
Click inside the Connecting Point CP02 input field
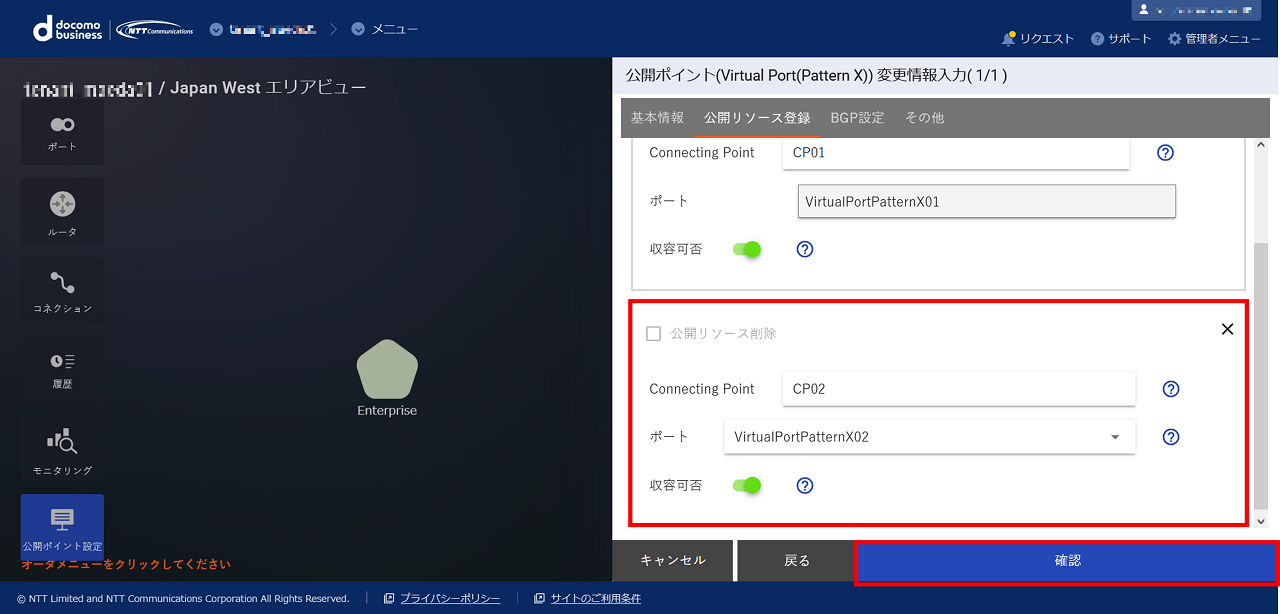tap(958, 389)
